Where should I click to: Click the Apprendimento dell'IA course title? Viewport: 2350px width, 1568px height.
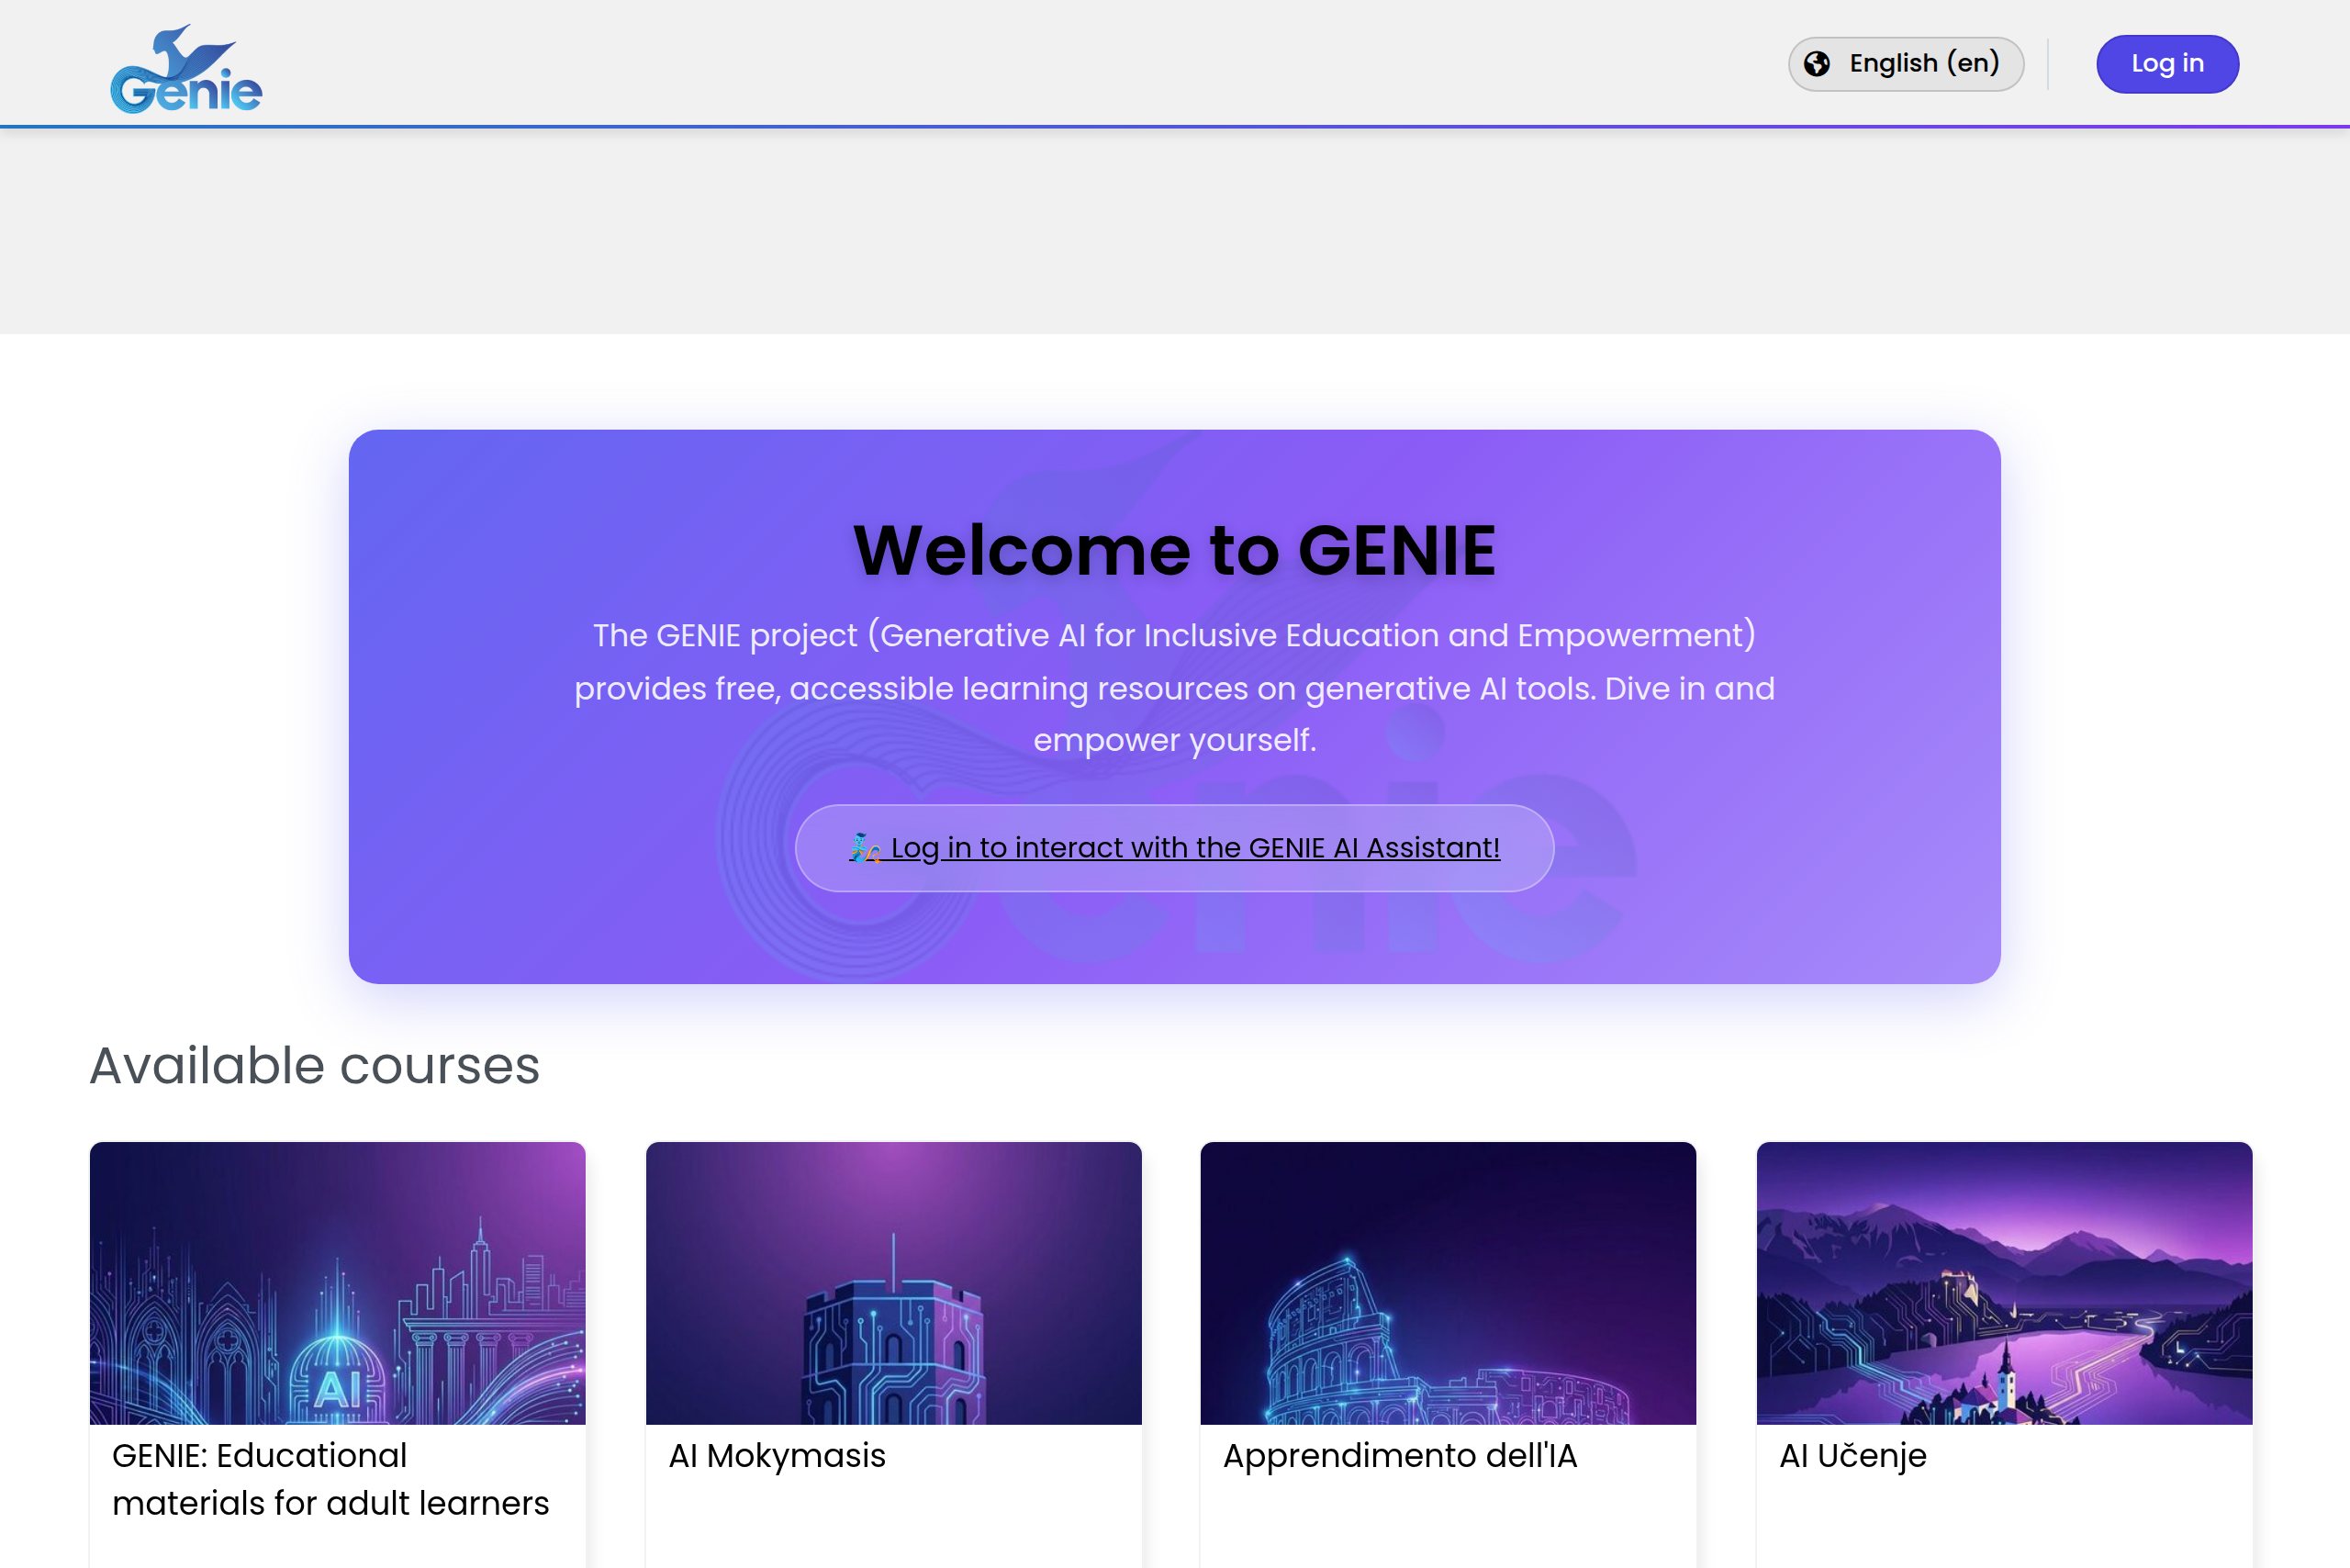(1400, 1455)
